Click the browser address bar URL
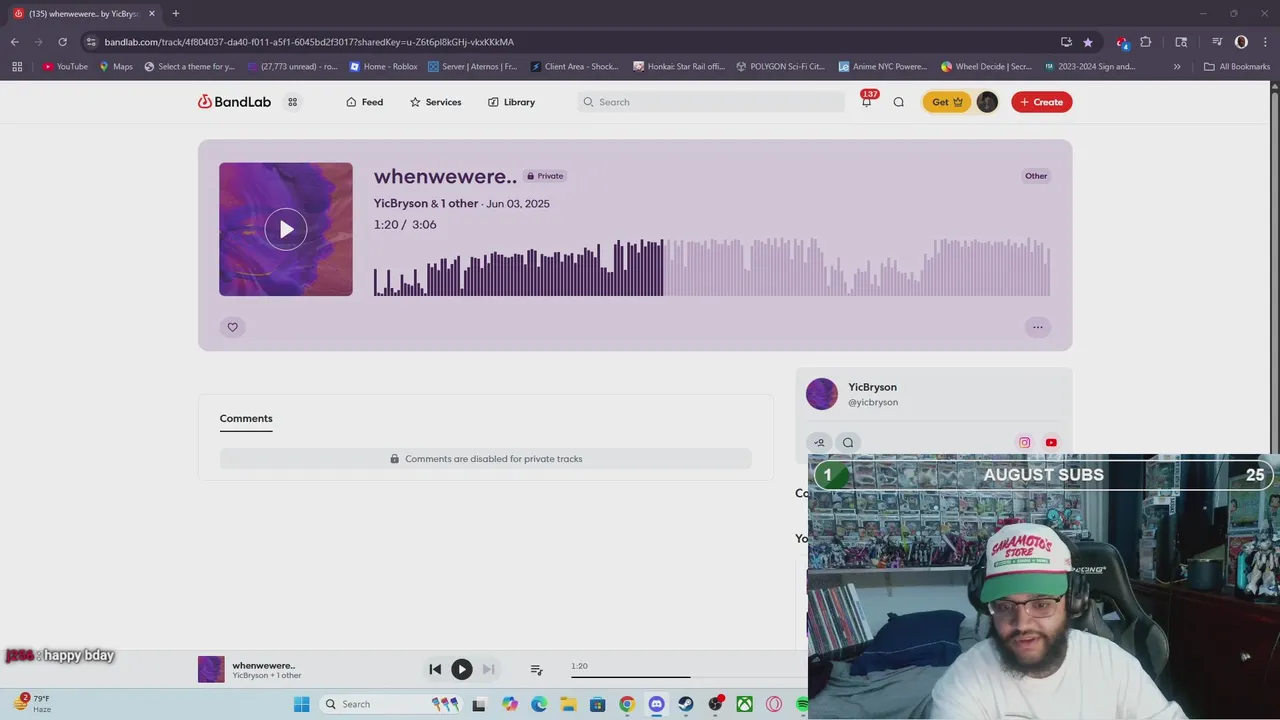This screenshot has width=1280, height=720. pos(309,42)
